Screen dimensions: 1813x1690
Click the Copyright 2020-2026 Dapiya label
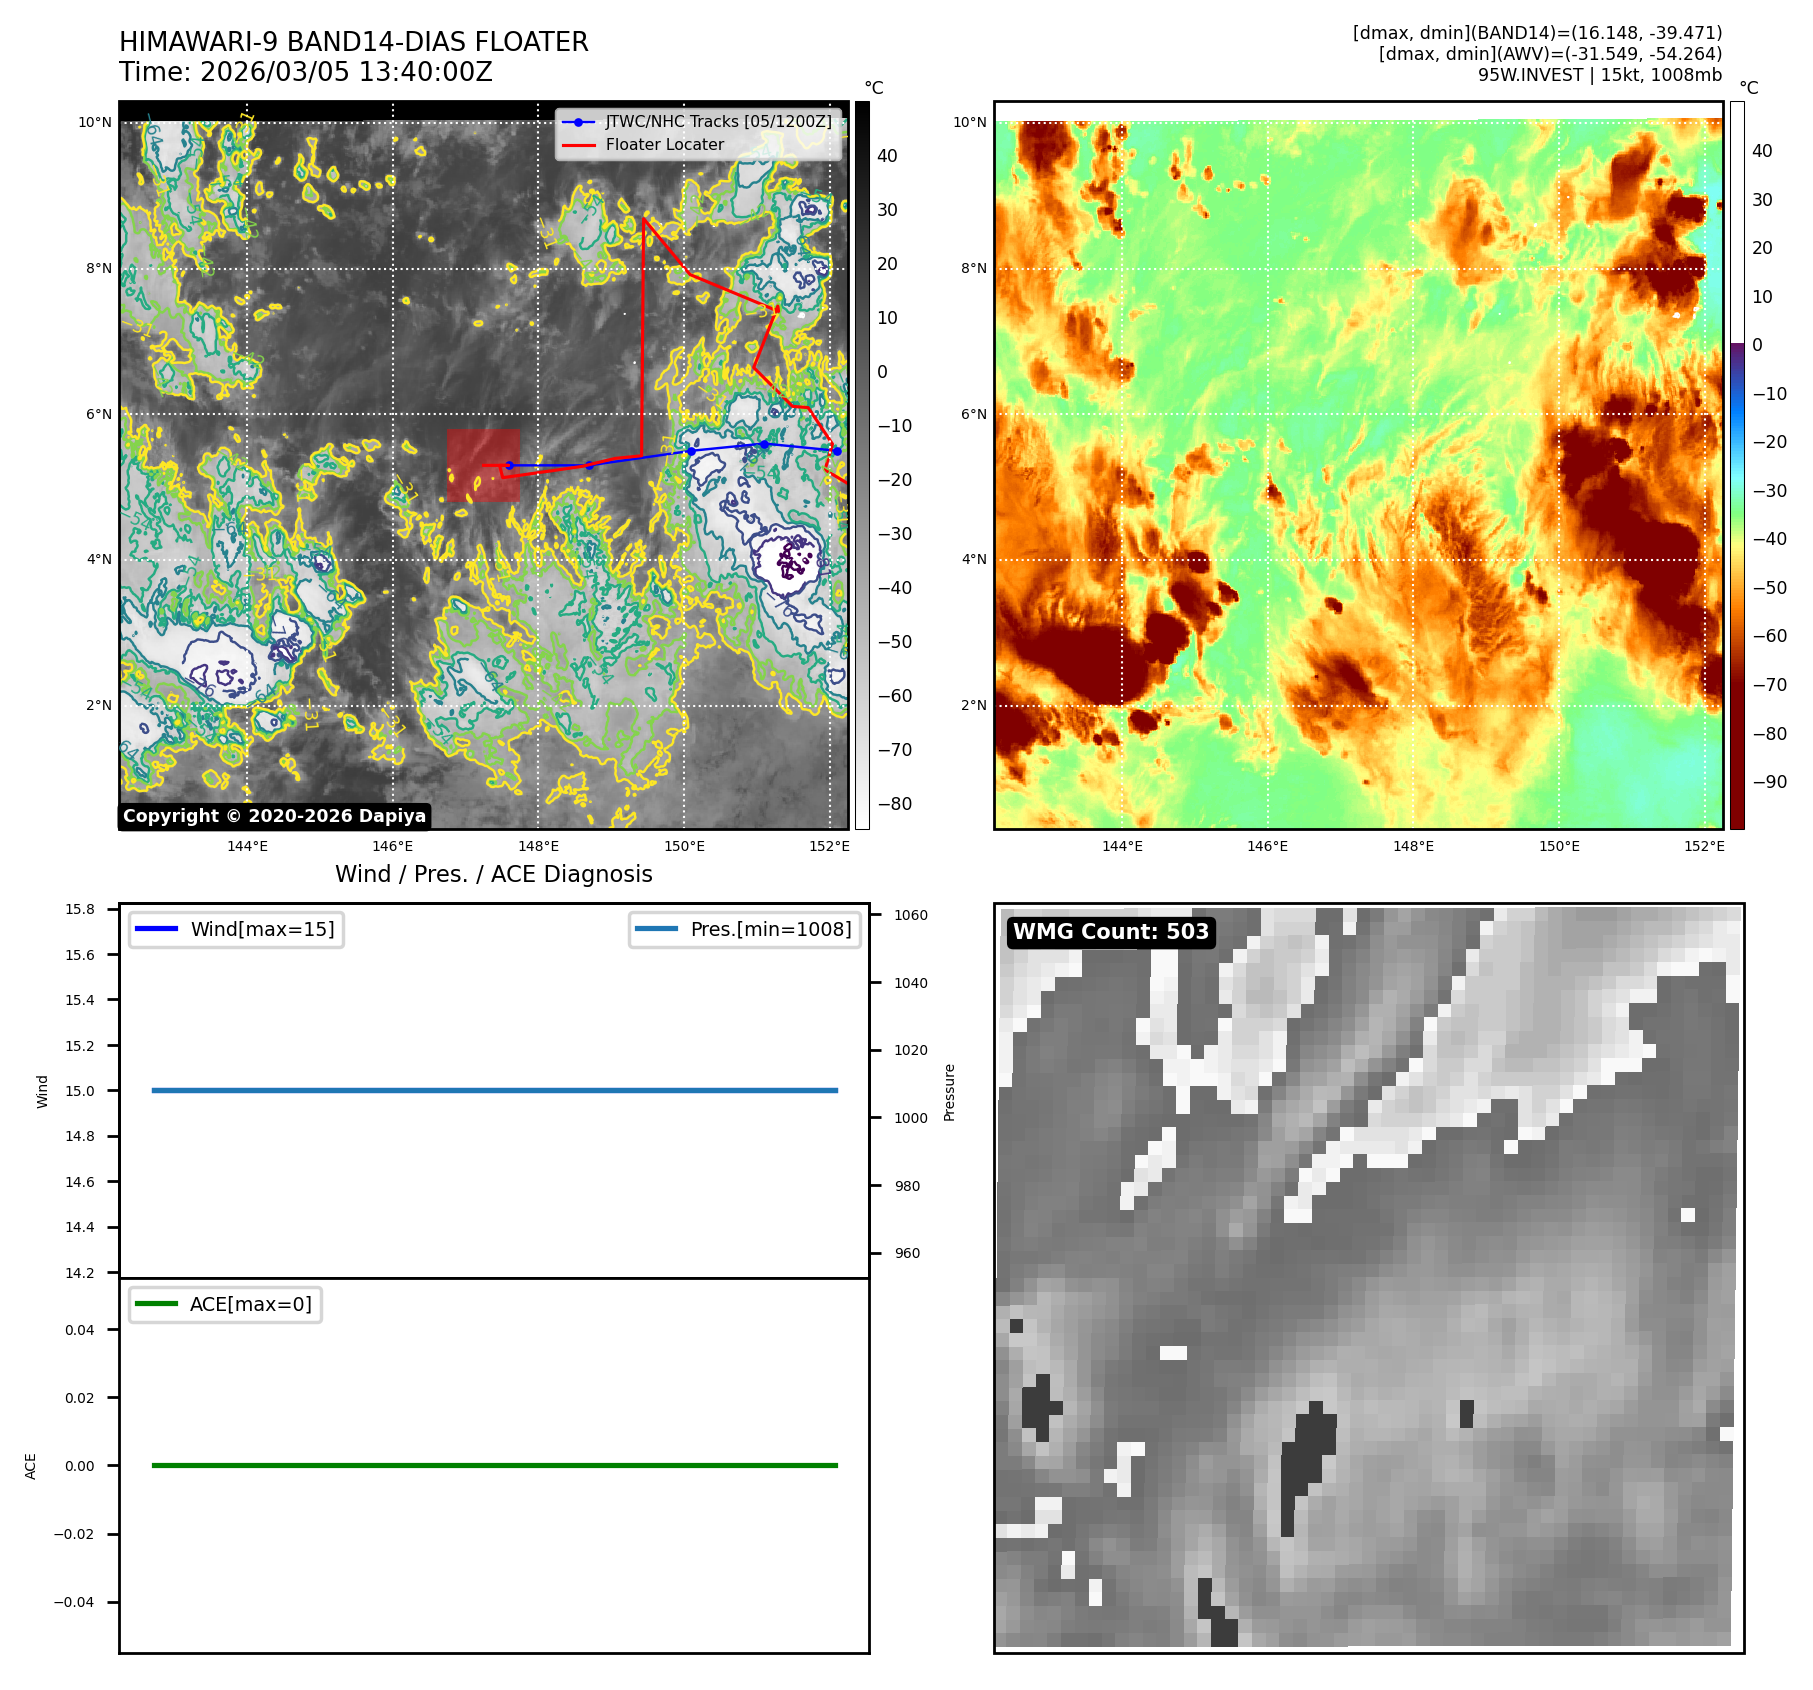click(x=274, y=816)
